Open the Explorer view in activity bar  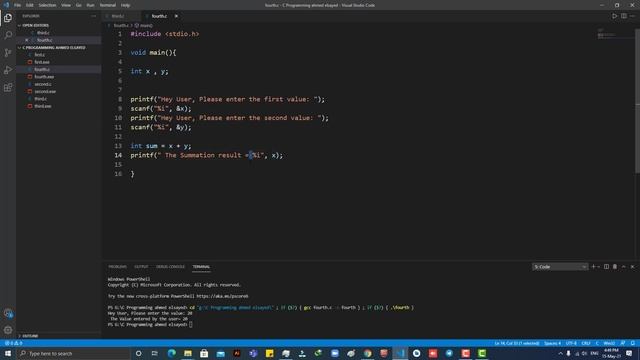click(x=8, y=18)
